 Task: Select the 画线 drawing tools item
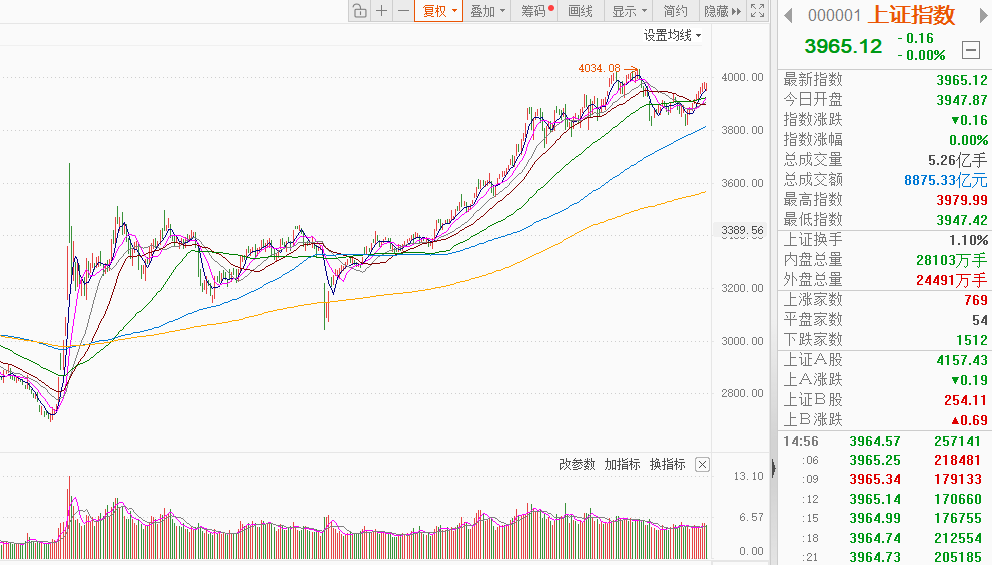580,11
